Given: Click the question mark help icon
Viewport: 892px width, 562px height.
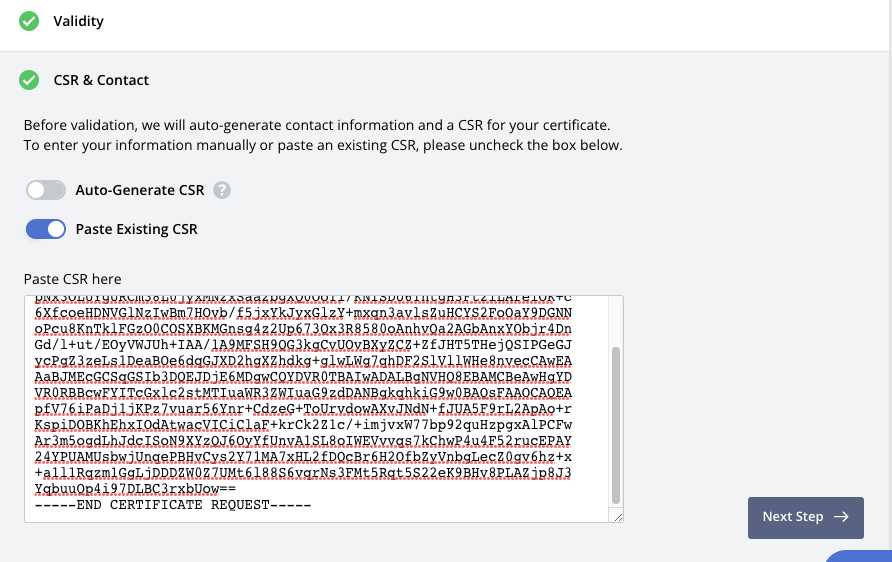Looking at the screenshot, I should coord(222,190).
